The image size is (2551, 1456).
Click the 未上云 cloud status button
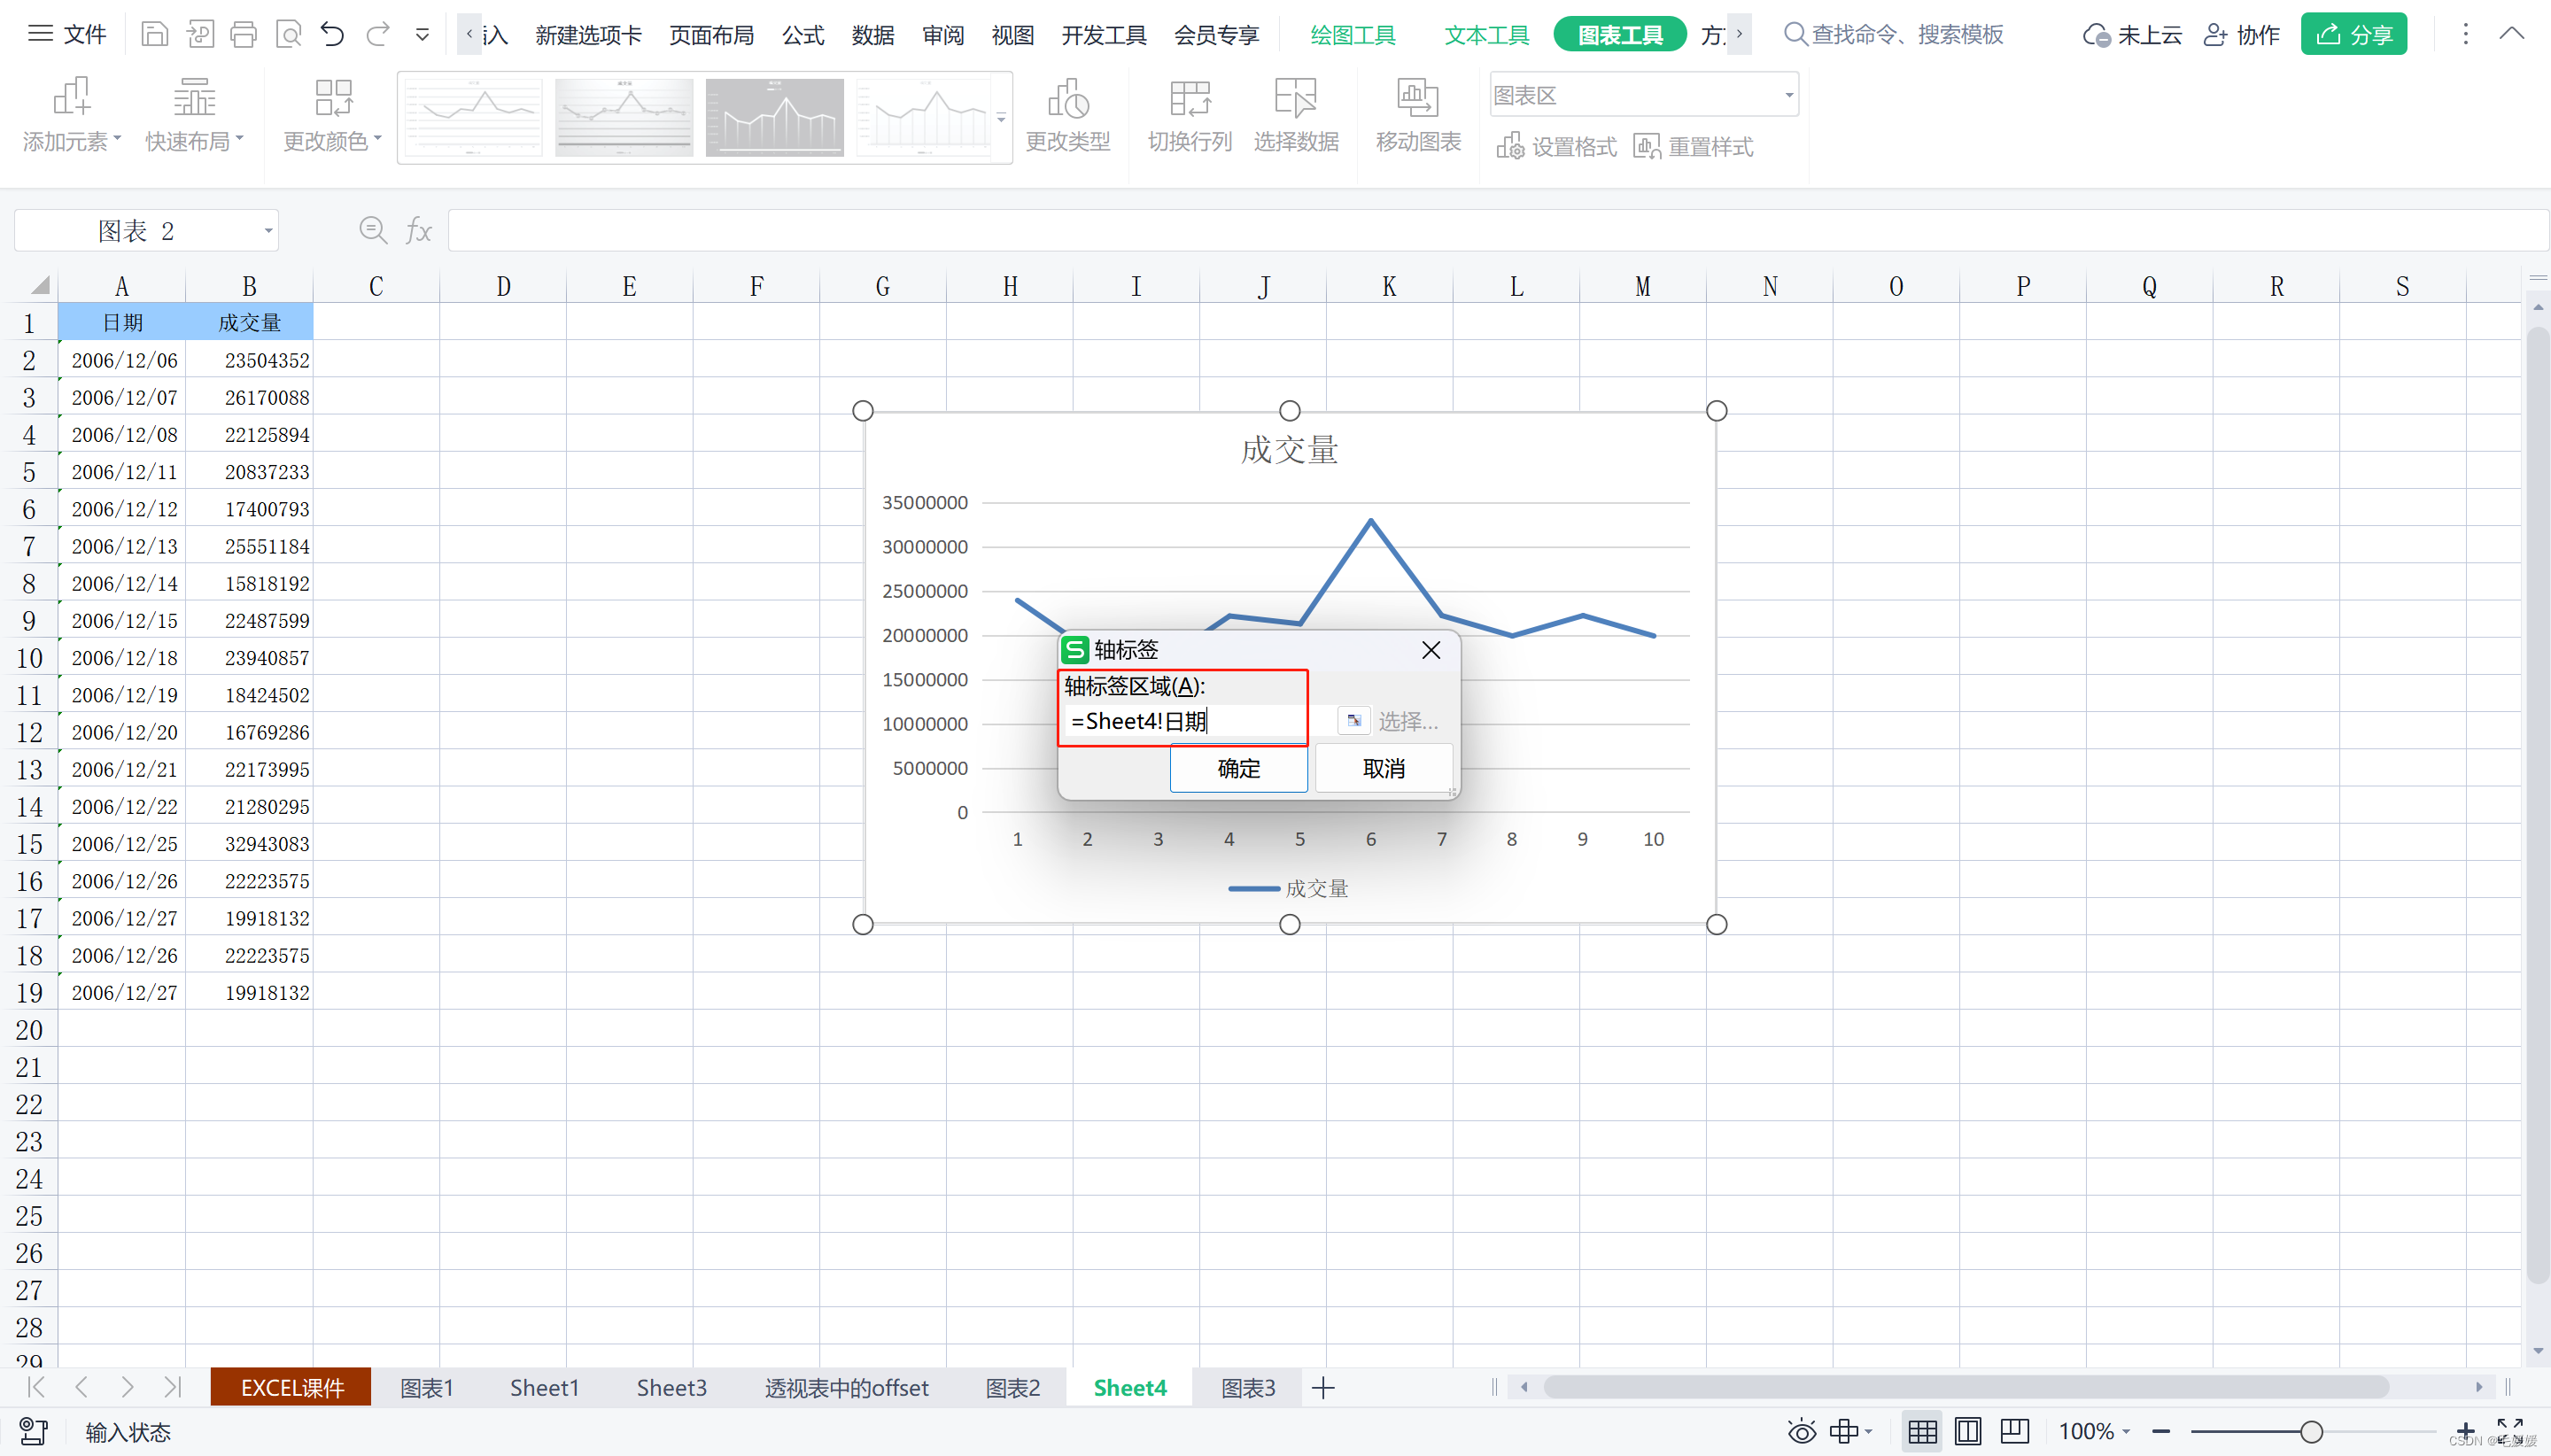pos(2132,35)
